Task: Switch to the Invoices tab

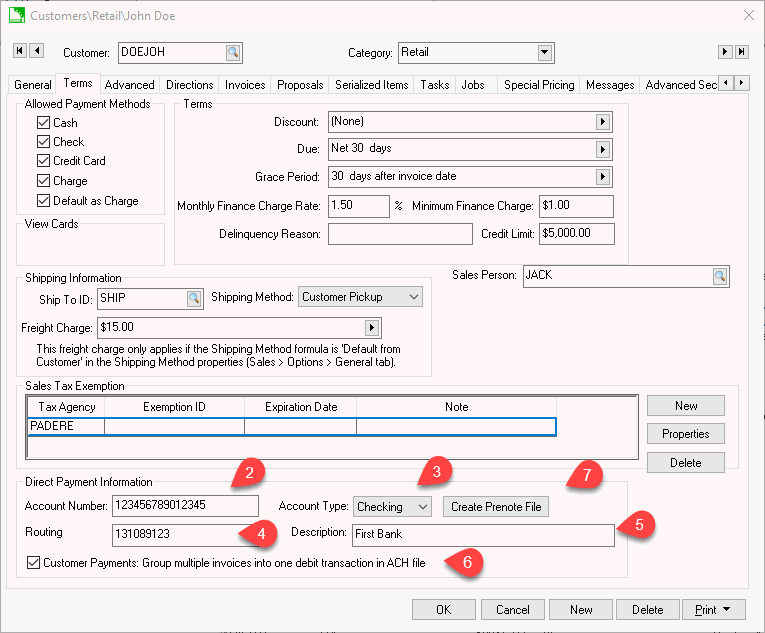Action: 245,85
